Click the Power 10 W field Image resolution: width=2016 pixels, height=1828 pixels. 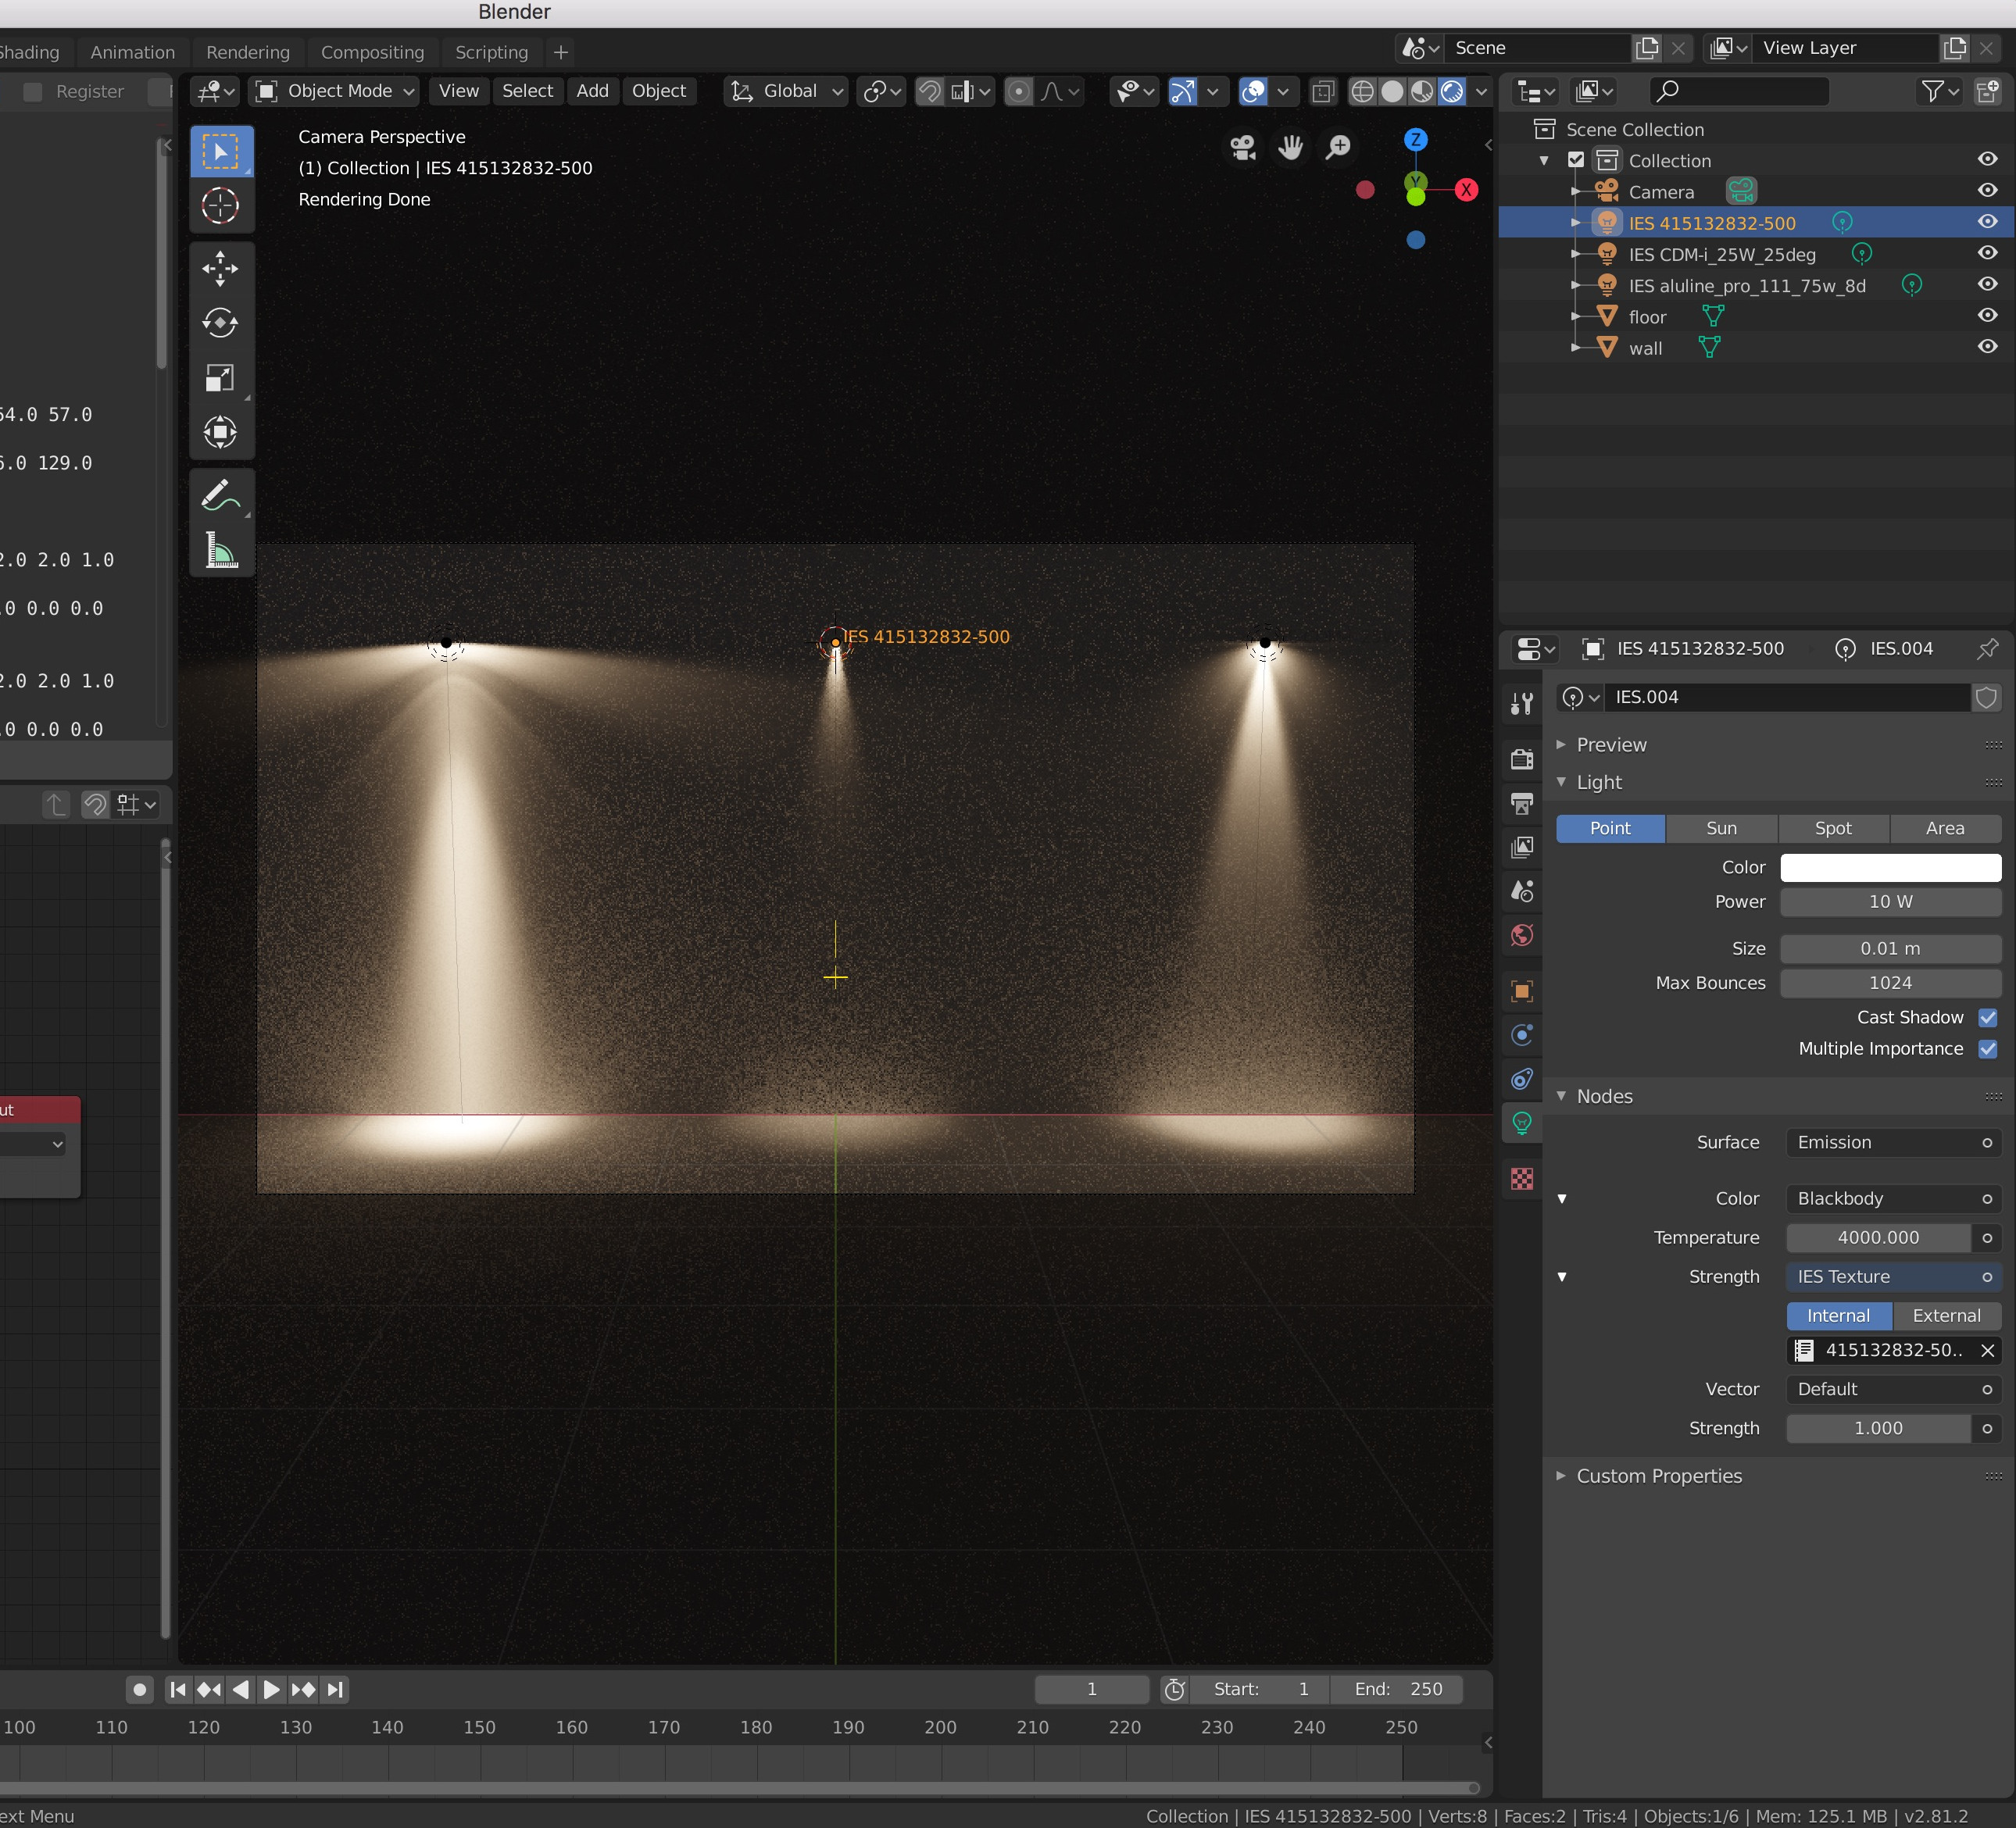pyautogui.click(x=1890, y=902)
